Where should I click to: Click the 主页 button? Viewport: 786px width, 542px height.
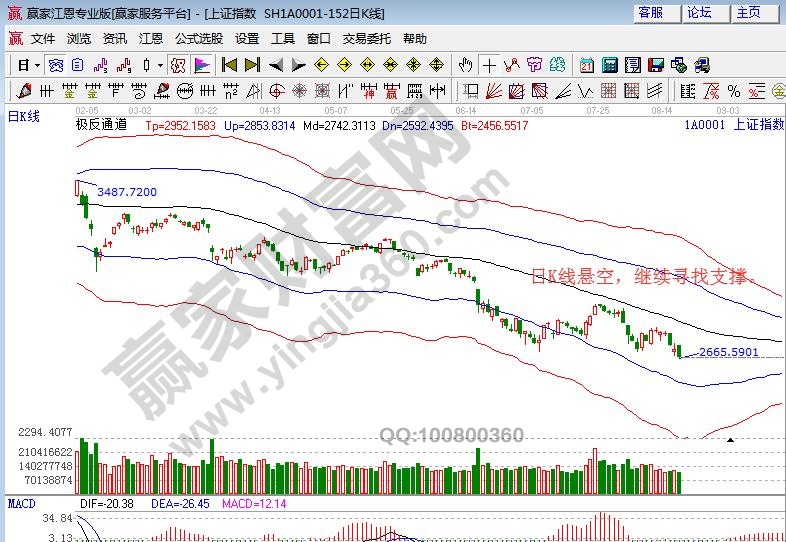coord(748,13)
